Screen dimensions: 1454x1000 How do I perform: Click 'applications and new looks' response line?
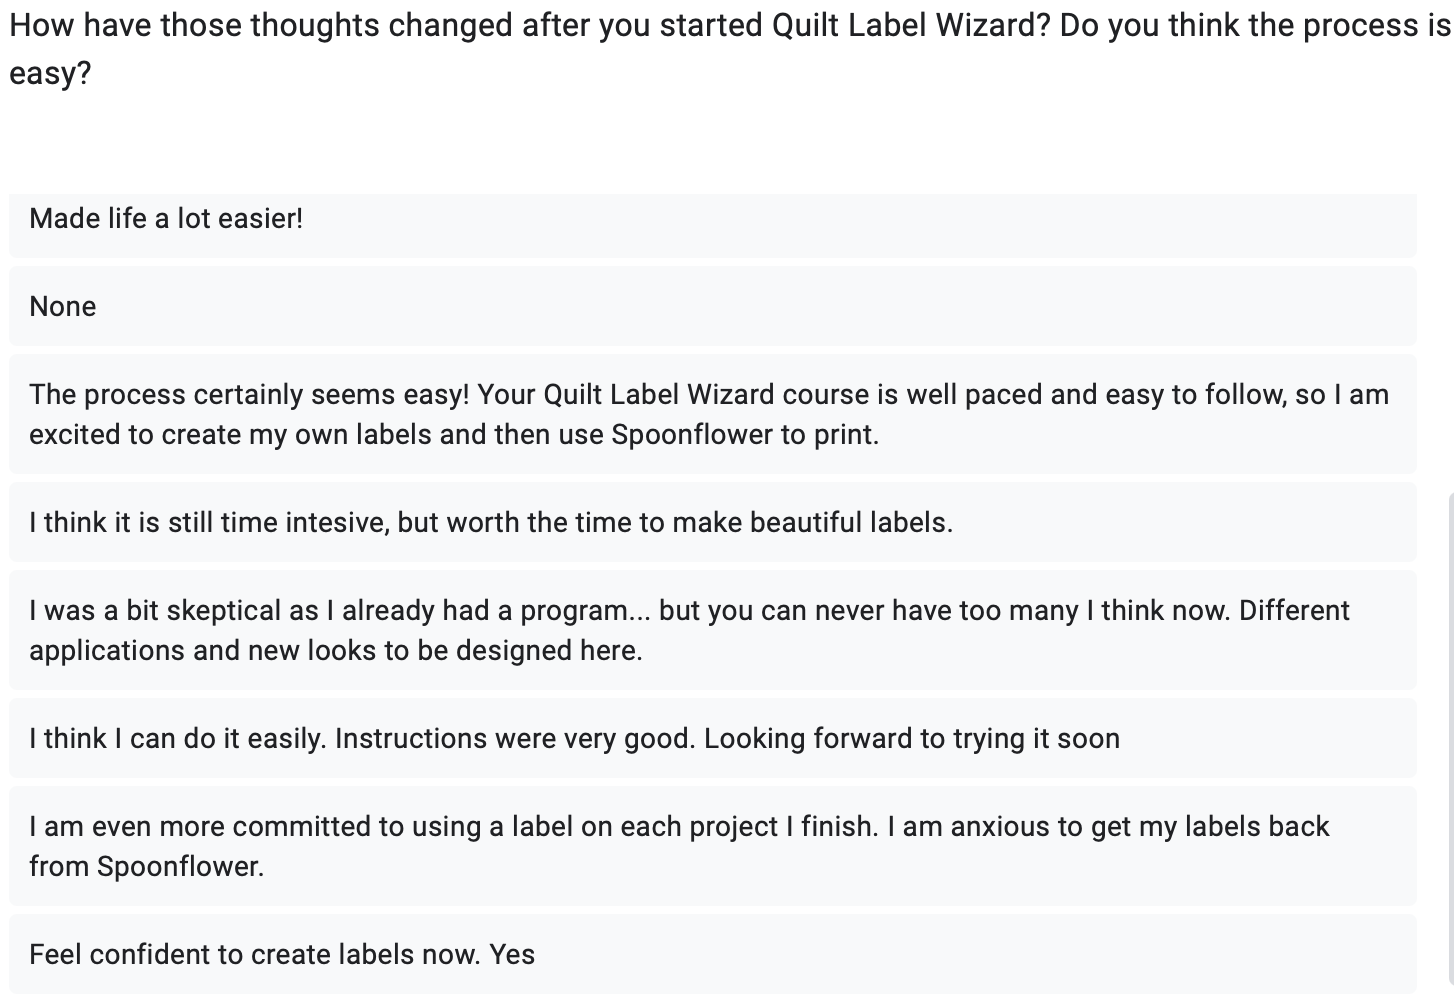tap(335, 650)
